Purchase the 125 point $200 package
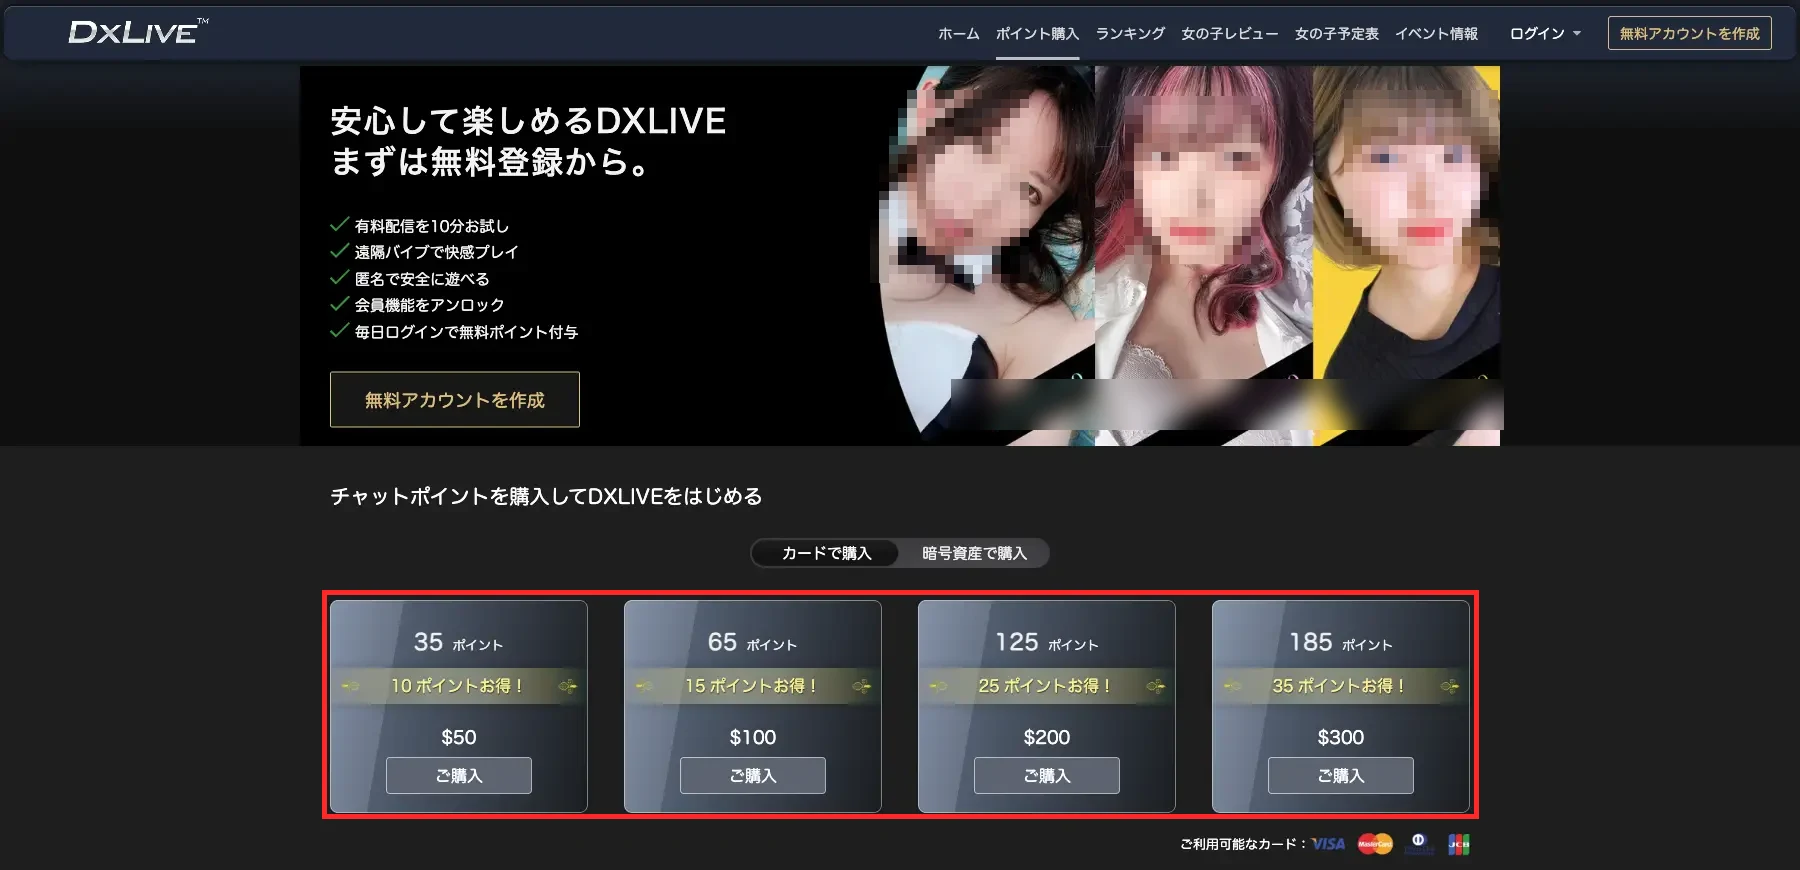Image resolution: width=1800 pixels, height=870 pixels. pyautogui.click(x=1047, y=775)
